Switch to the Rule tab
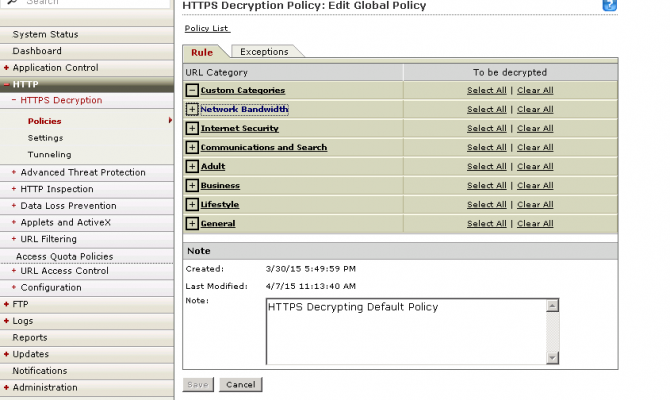This screenshot has height=400, width=670. click(x=202, y=52)
